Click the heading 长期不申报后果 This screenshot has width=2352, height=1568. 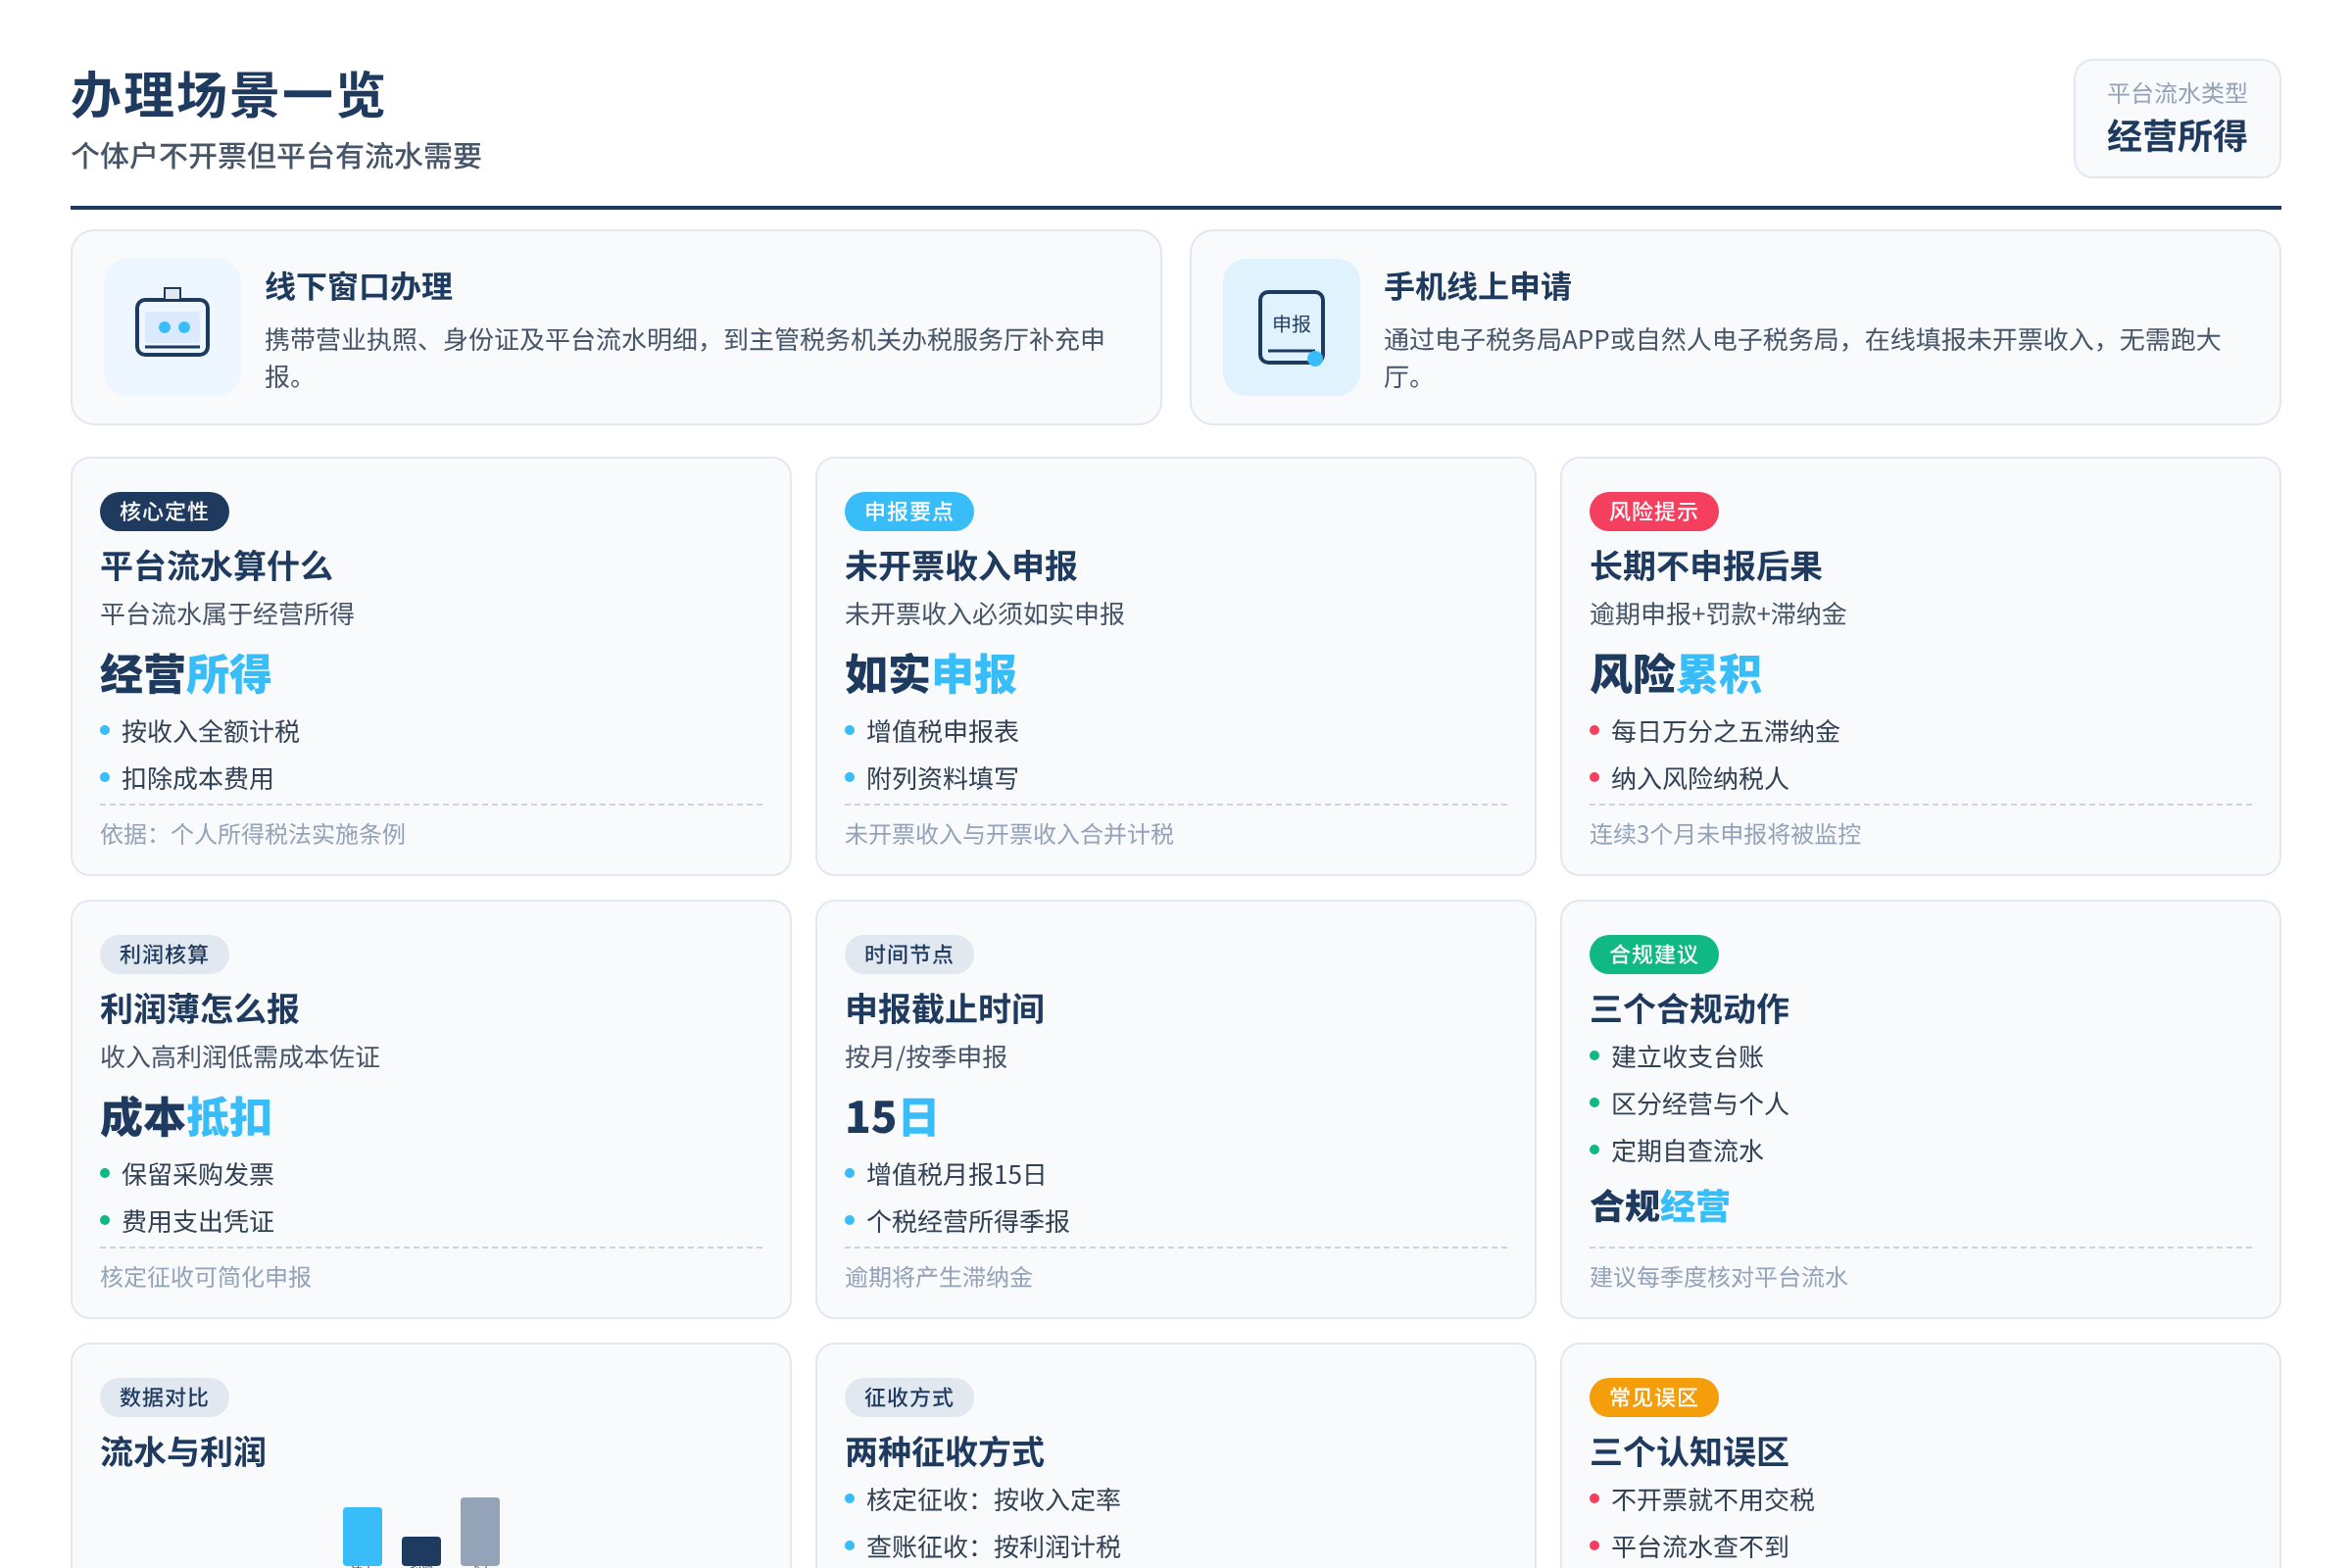(x=1706, y=567)
